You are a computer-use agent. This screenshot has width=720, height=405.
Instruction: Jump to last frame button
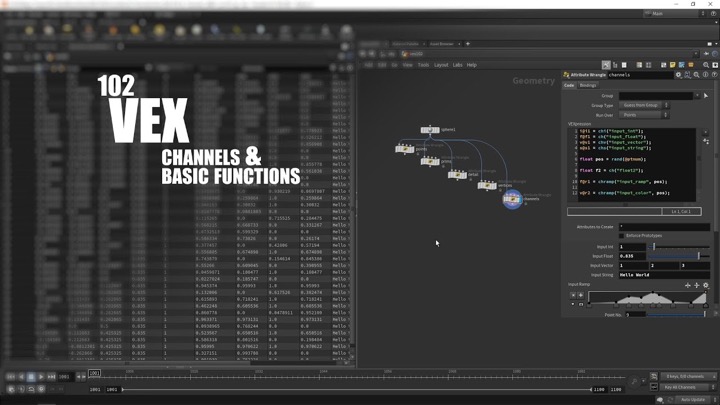pyautogui.click(x=51, y=377)
